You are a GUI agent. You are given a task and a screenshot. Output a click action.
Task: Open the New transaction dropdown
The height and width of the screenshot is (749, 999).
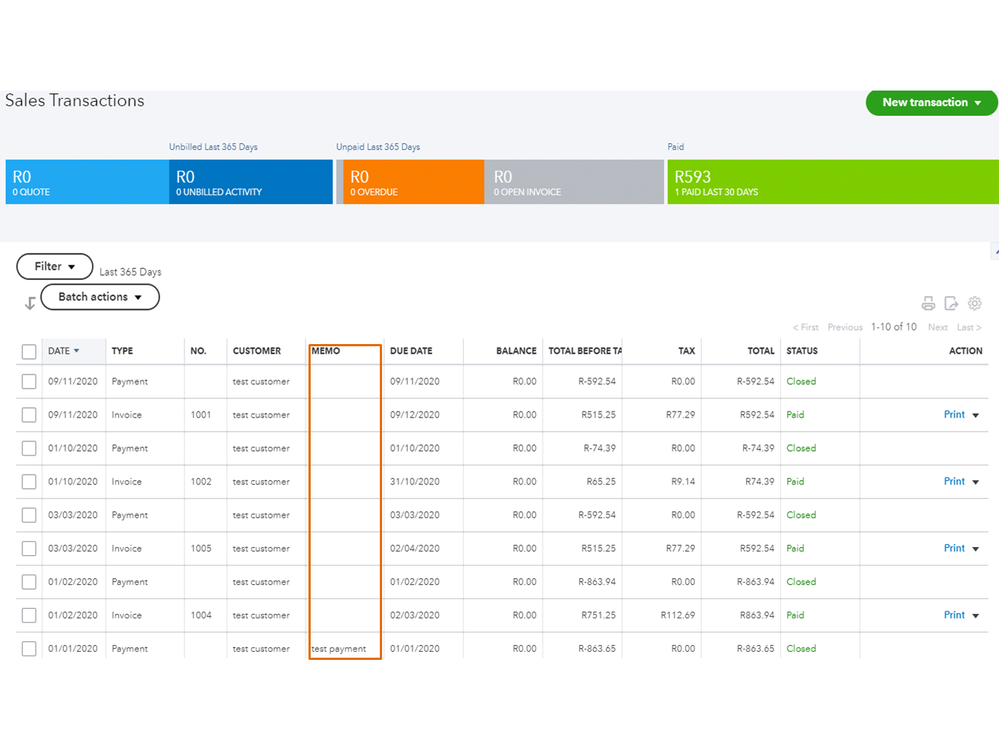(931, 103)
